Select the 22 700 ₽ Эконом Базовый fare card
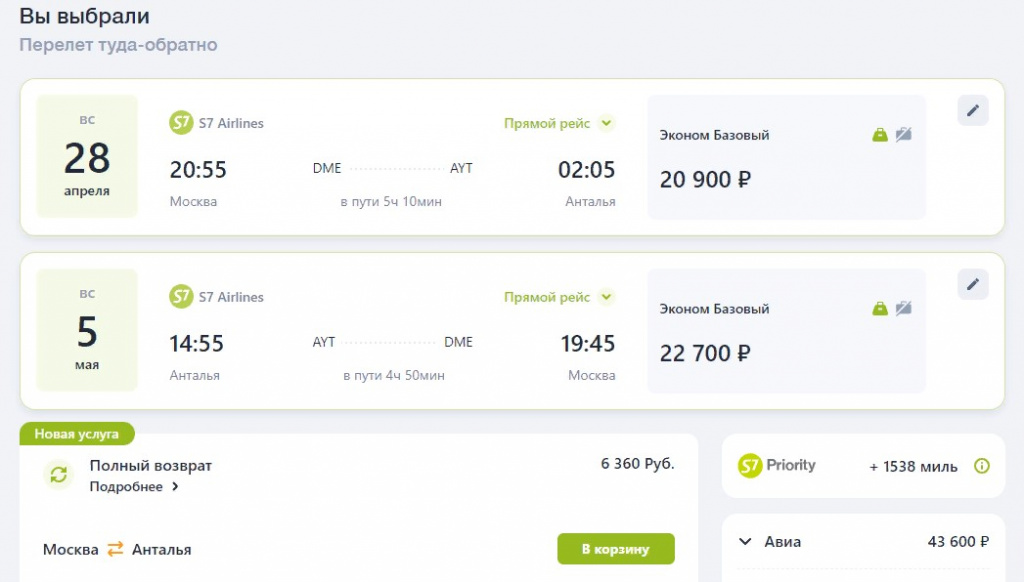The width and height of the screenshot is (1024, 582). [x=786, y=331]
